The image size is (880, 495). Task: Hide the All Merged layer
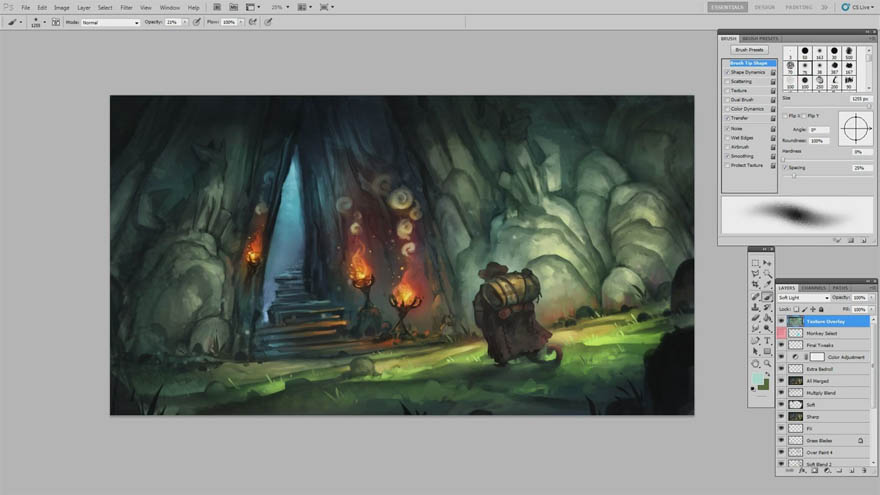781,381
